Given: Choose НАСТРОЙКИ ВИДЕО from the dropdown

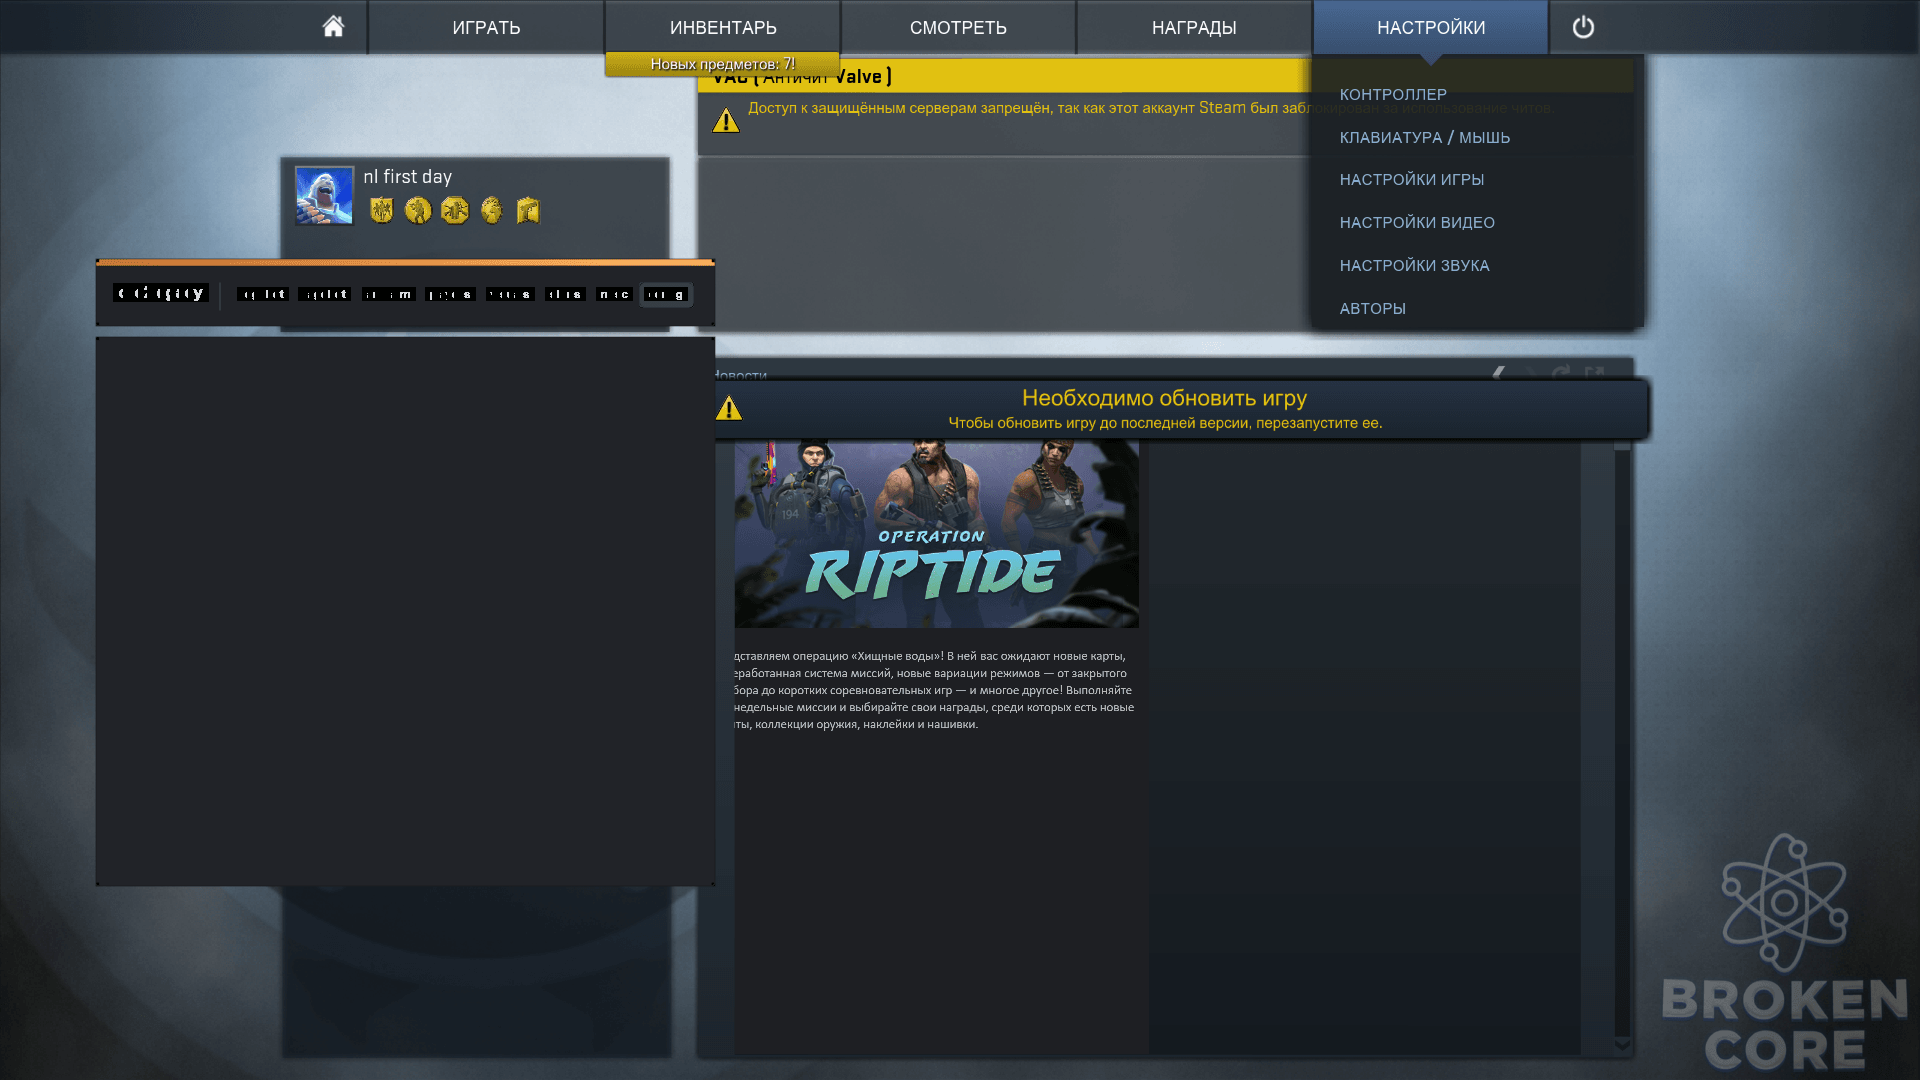Looking at the screenshot, I should tap(1417, 222).
